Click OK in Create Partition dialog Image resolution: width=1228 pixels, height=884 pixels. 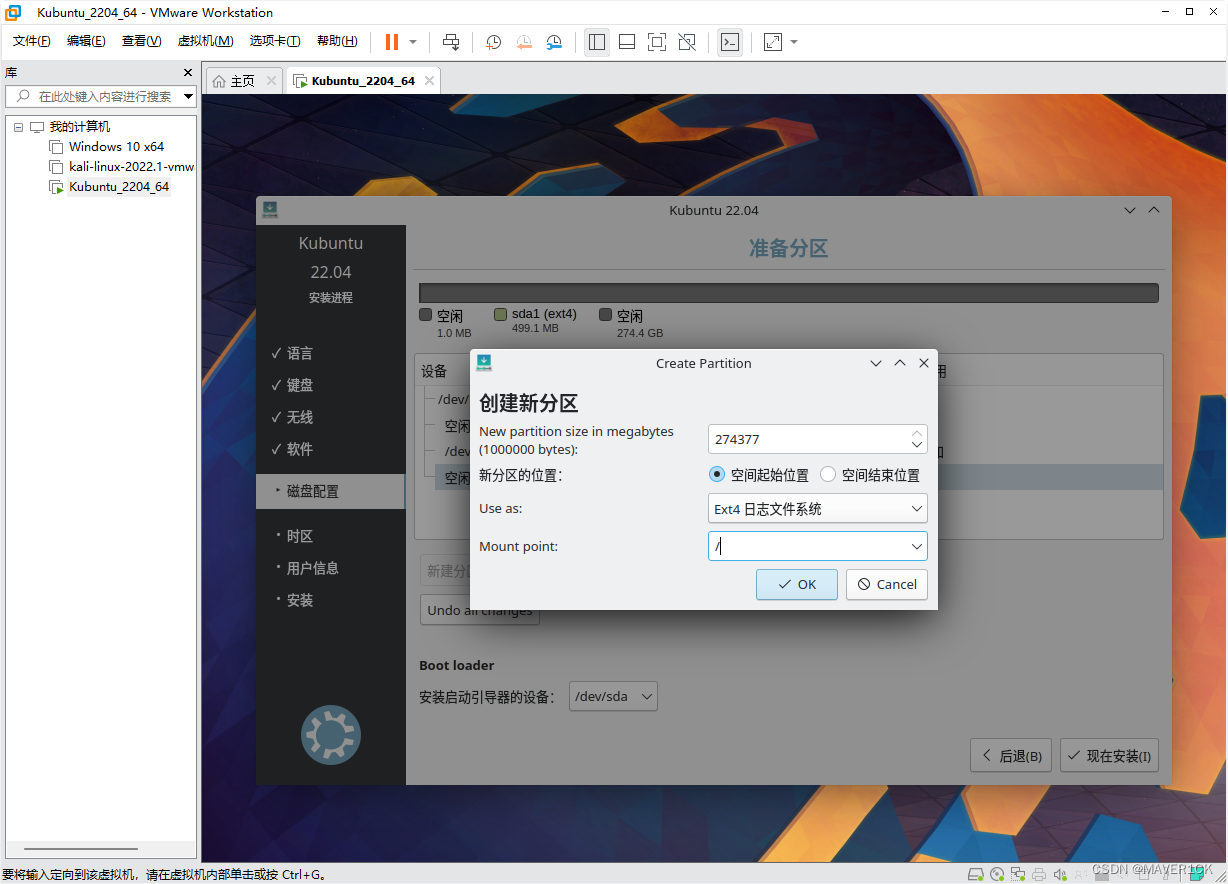coord(797,585)
